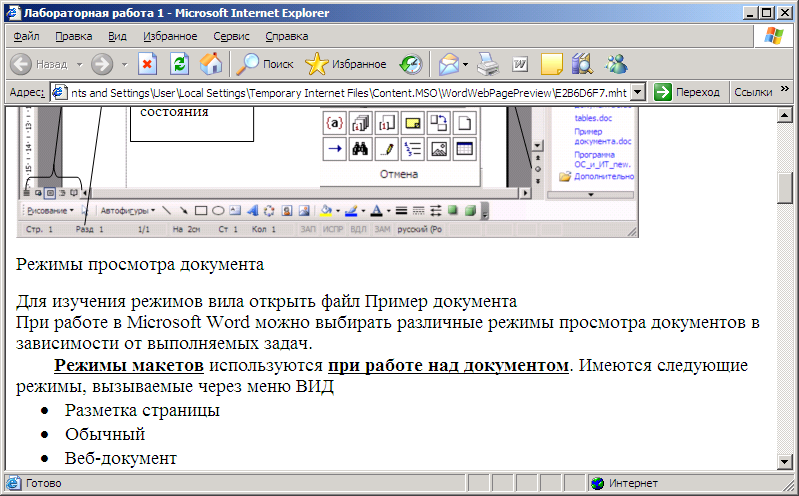Click the blue line color brush swatch
This screenshot has height=496, width=799.
click(x=351, y=211)
